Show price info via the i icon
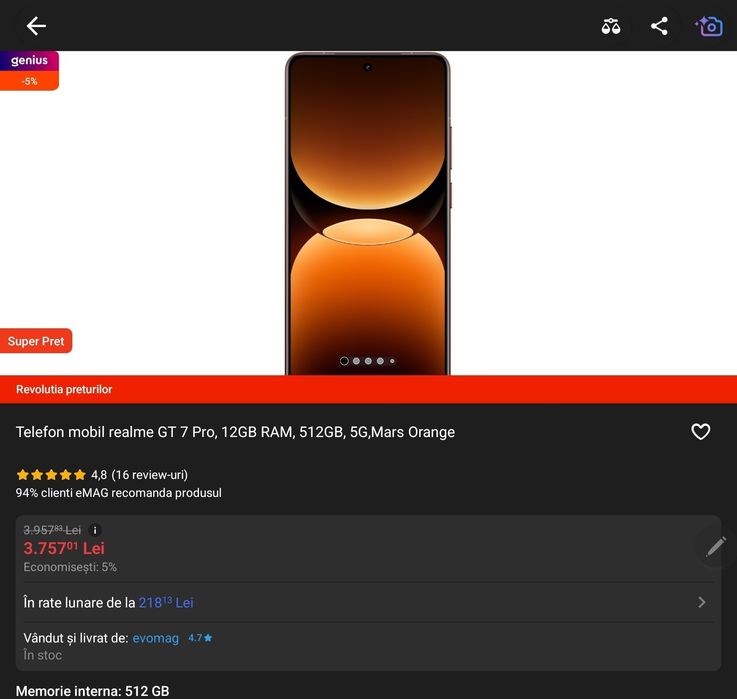This screenshot has width=737, height=699. pos(95,530)
